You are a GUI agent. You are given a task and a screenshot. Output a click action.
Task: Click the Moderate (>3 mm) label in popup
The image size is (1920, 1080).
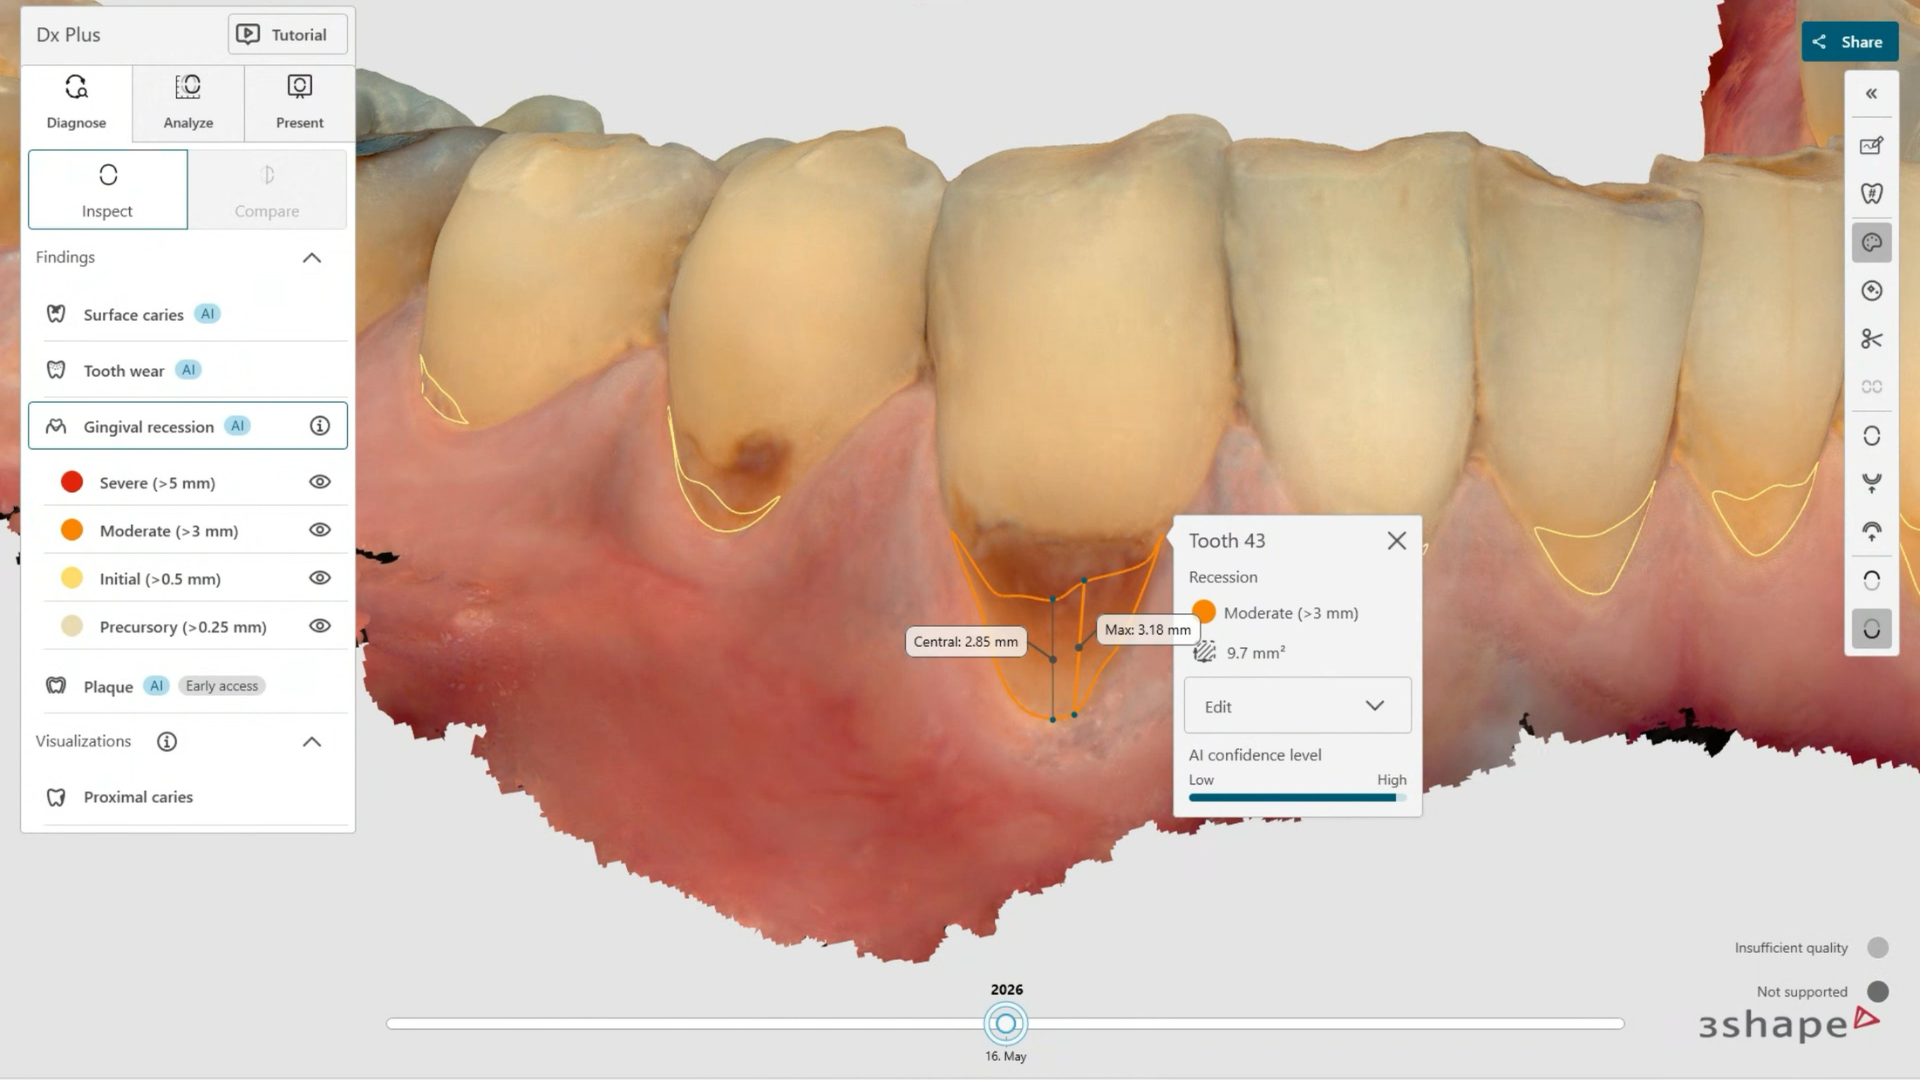point(1291,613)
